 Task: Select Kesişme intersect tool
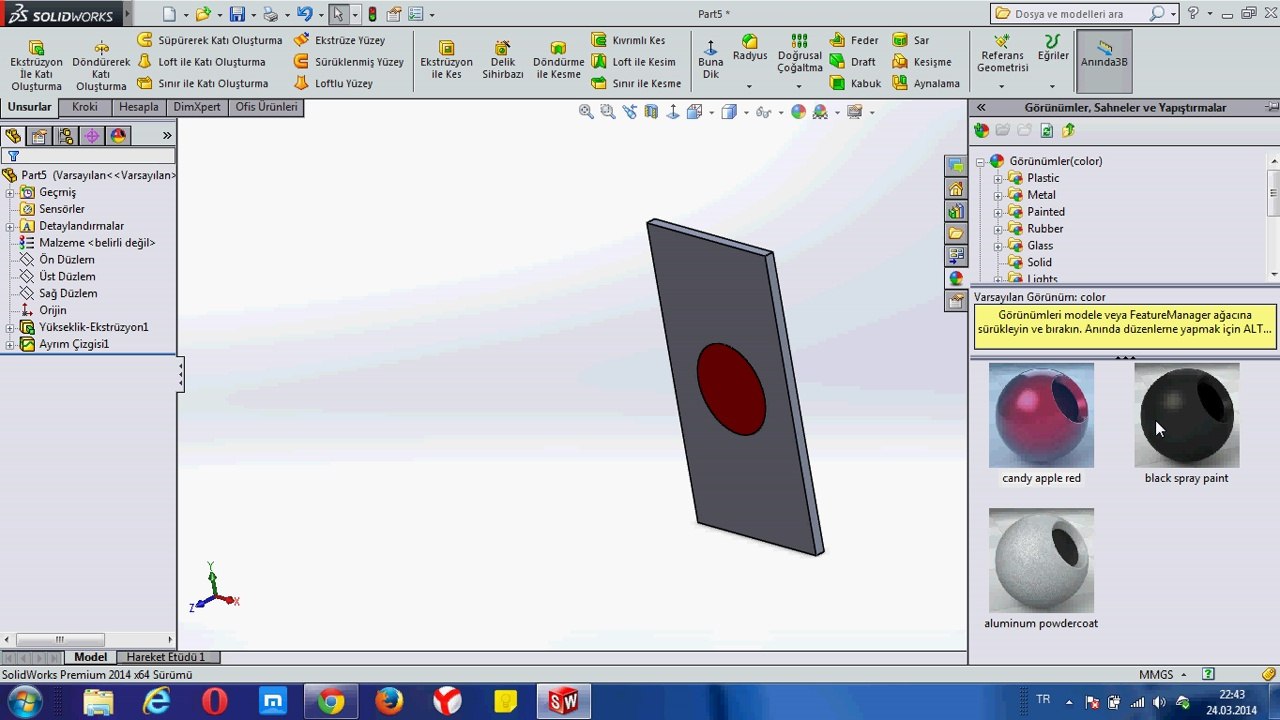tap(922, 62)
